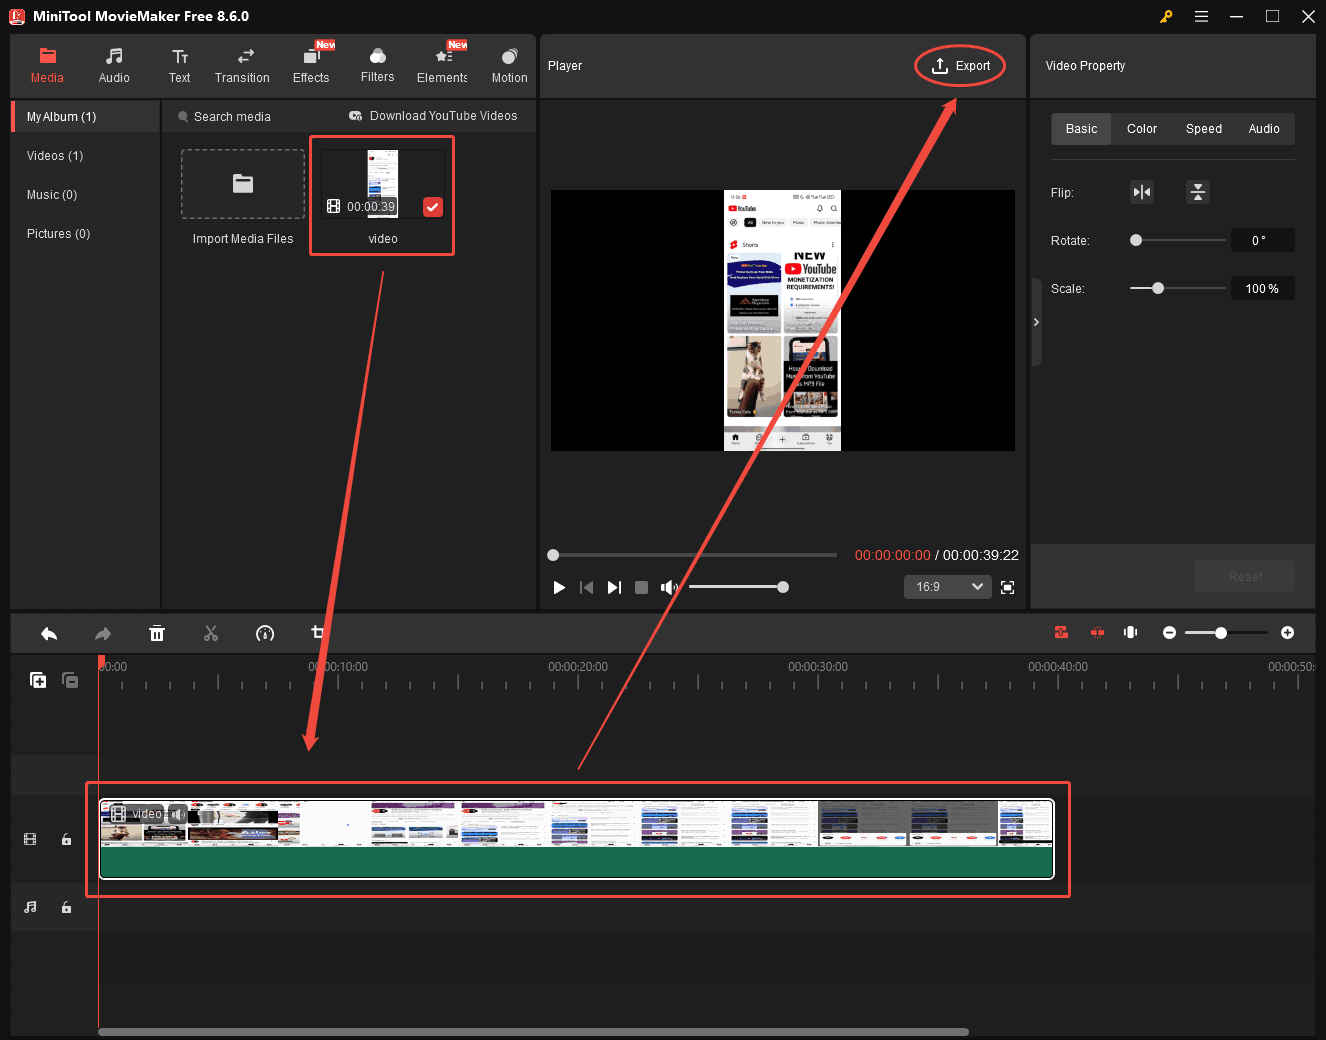Toggle the music track lock
This screenshot has height=1040, width=1326.
[66, 907]
